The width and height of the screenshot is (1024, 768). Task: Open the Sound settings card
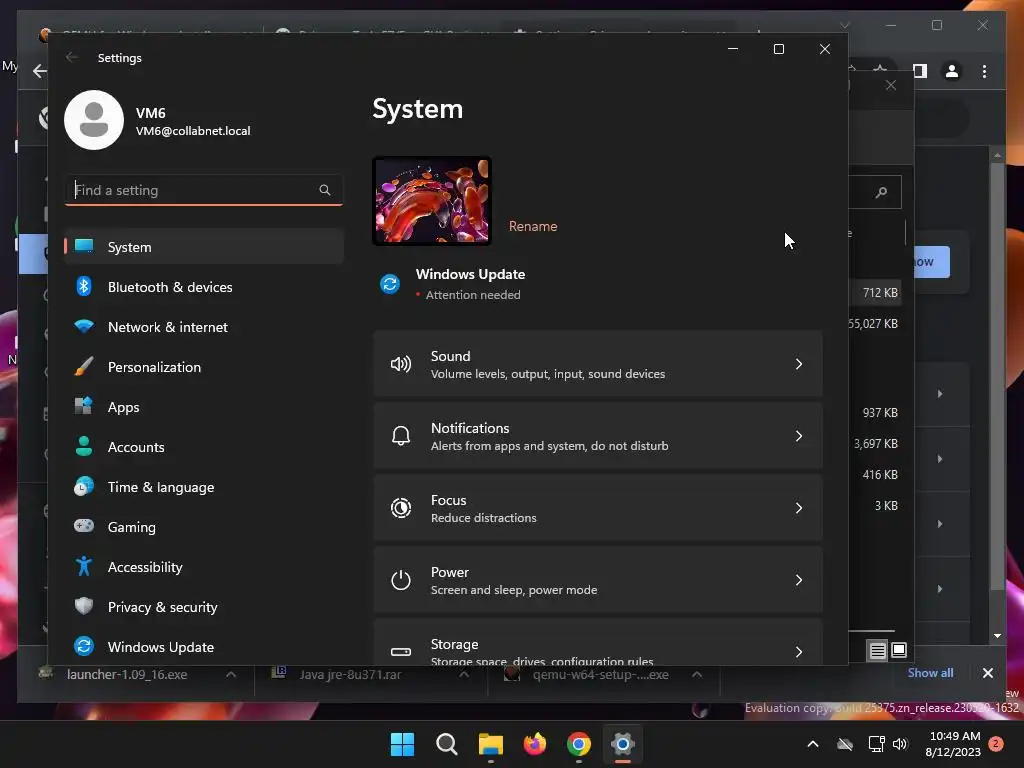tap(598, 364)
